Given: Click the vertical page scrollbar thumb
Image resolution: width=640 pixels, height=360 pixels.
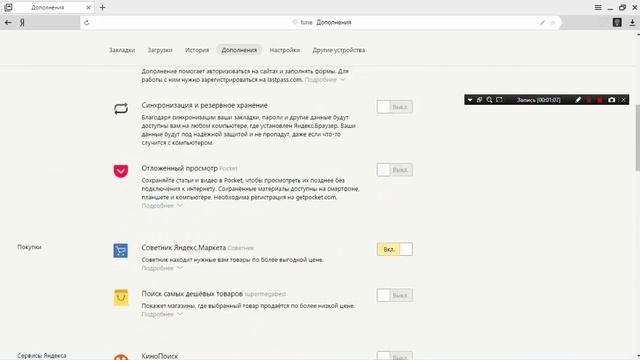Looking at the screenshot, I should [x=638, y=137].
